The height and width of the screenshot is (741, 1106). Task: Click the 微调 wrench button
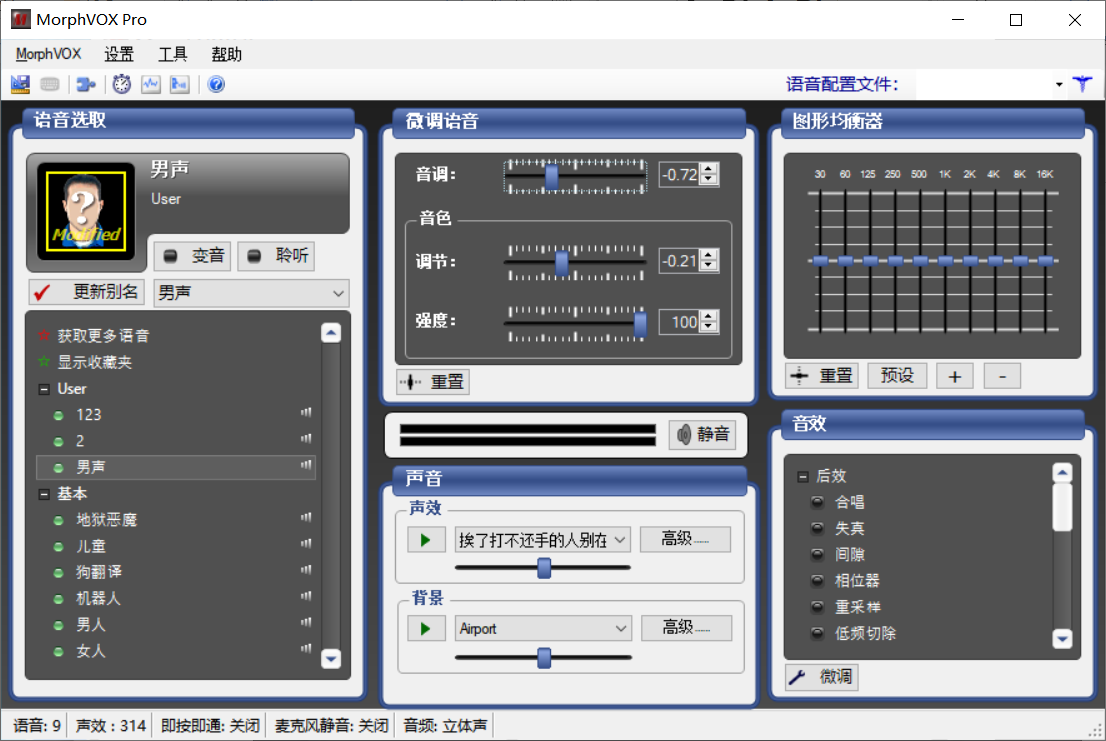click(822, 678)
